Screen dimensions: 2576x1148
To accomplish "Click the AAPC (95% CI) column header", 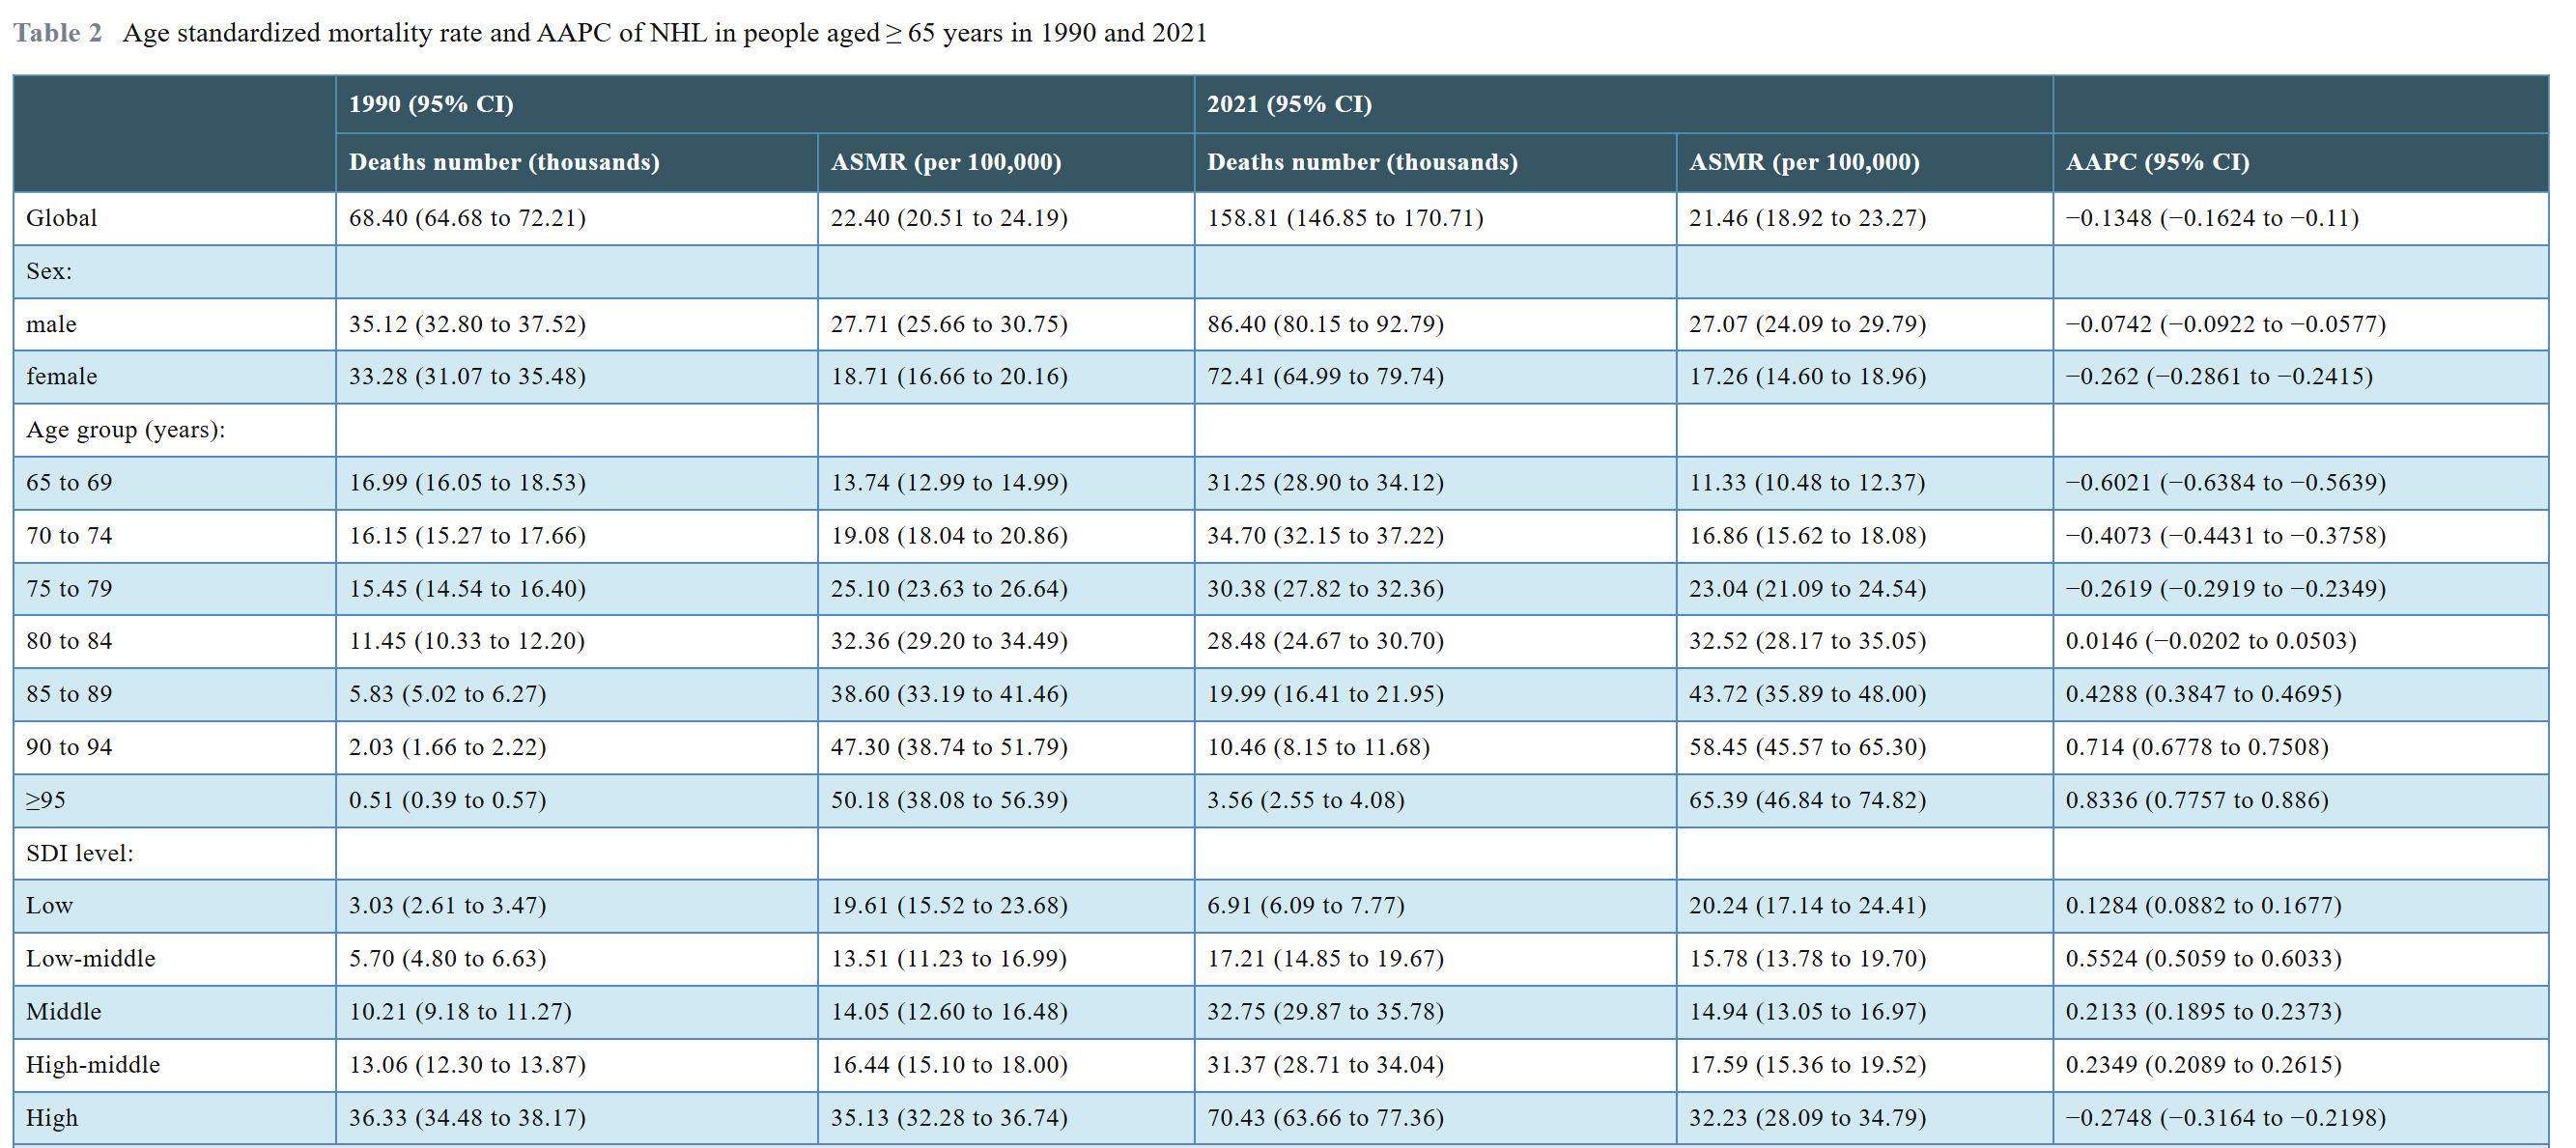I will click(2157, 162).
